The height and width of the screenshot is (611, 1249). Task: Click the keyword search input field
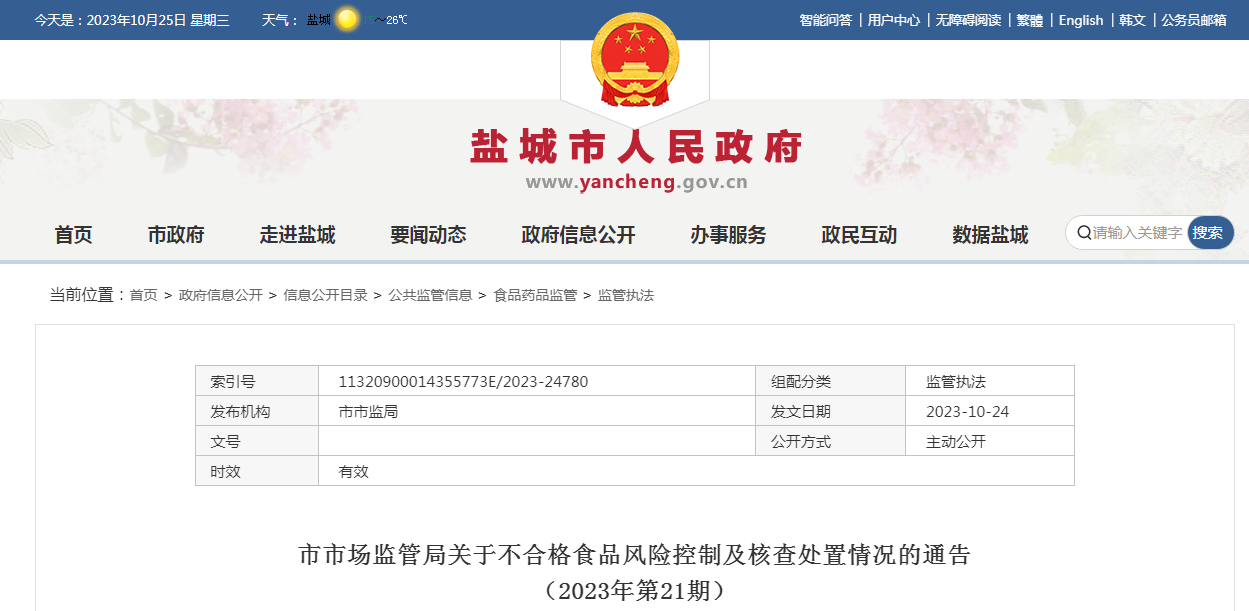click(1138, 232)
